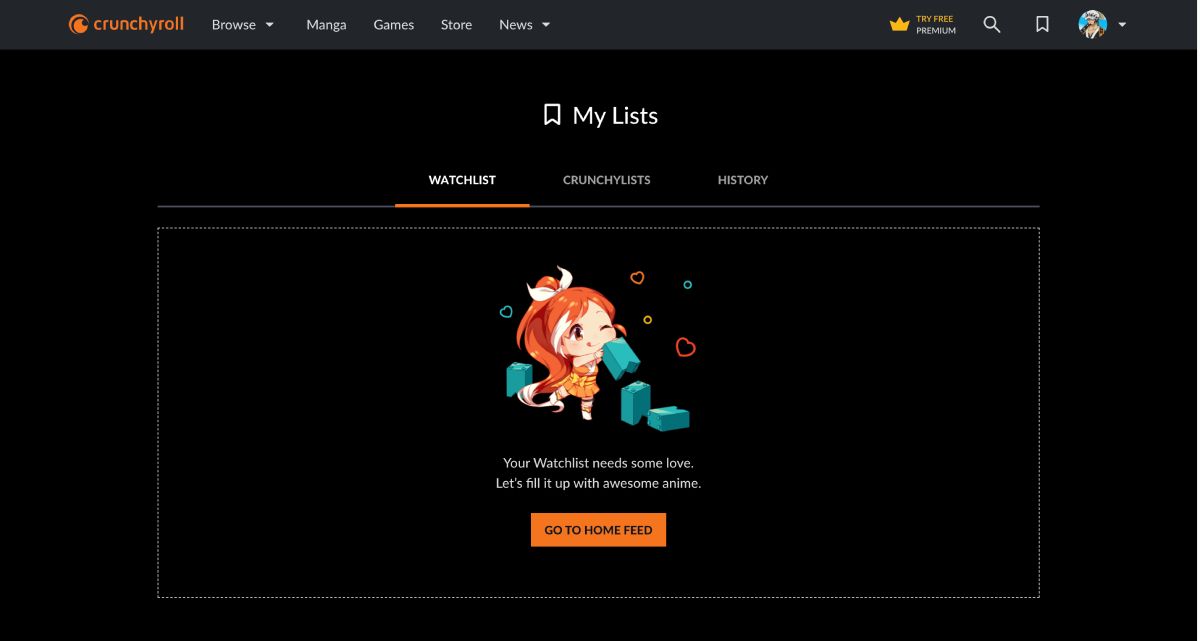Select the Watchlist tab

click(462, 180)
